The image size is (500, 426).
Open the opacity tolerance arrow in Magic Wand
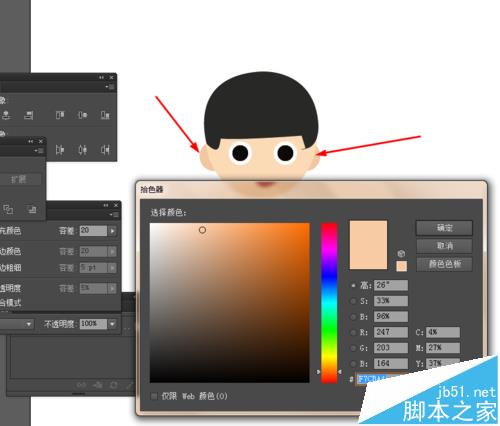(x=112, y=288)
